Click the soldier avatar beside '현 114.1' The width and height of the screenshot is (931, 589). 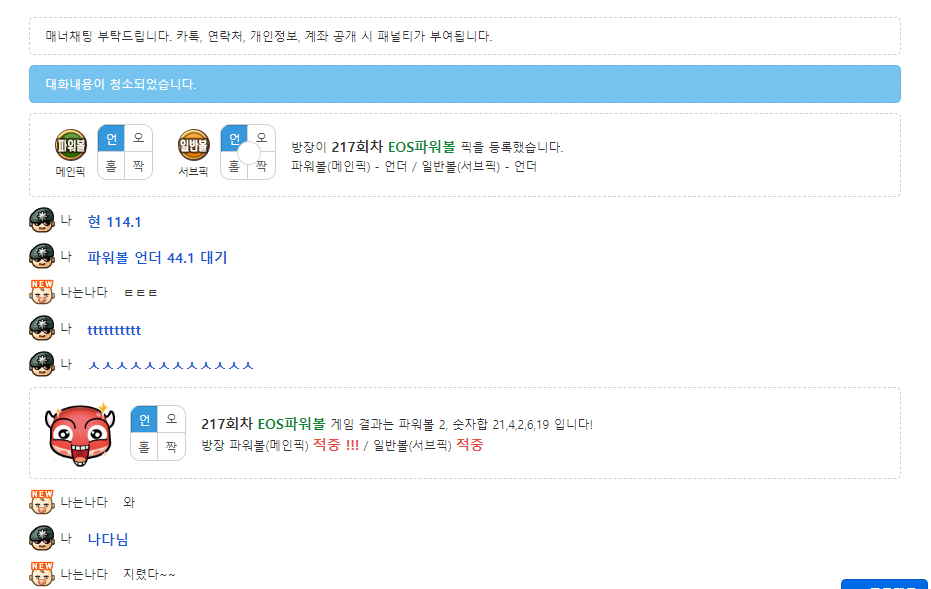tap(42, 220)
